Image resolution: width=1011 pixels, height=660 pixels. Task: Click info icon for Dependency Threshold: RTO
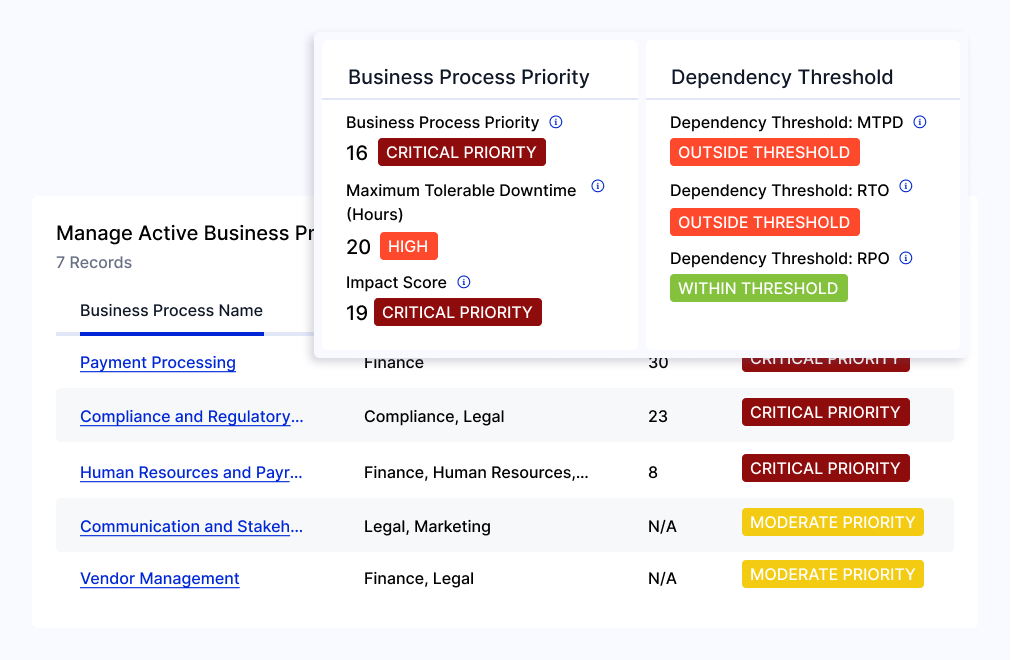pyautogui.click(x=906, y=186)
